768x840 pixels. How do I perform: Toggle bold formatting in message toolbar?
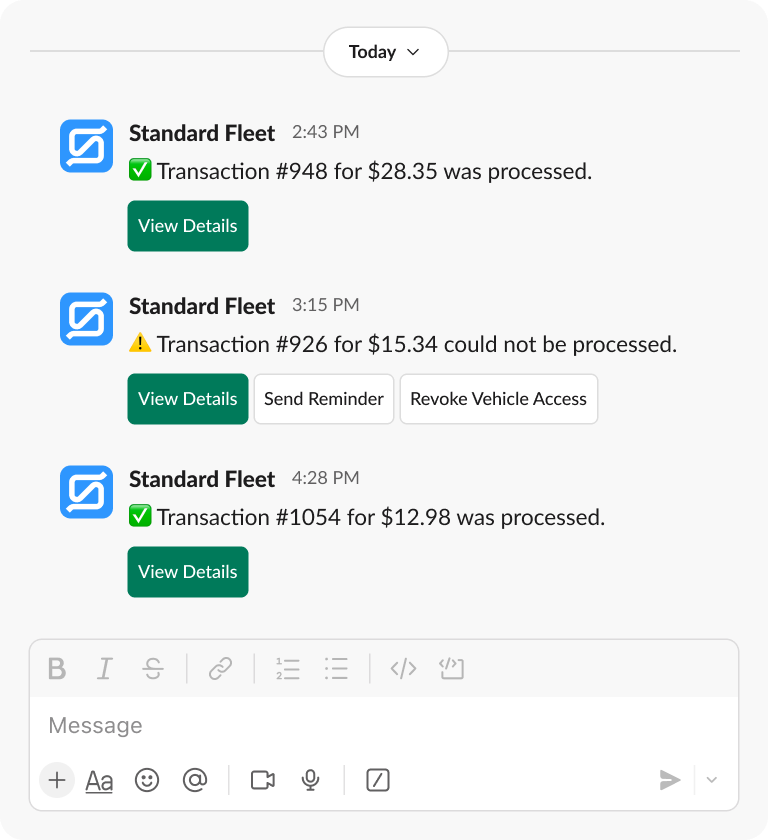click(x=56, y=668)
